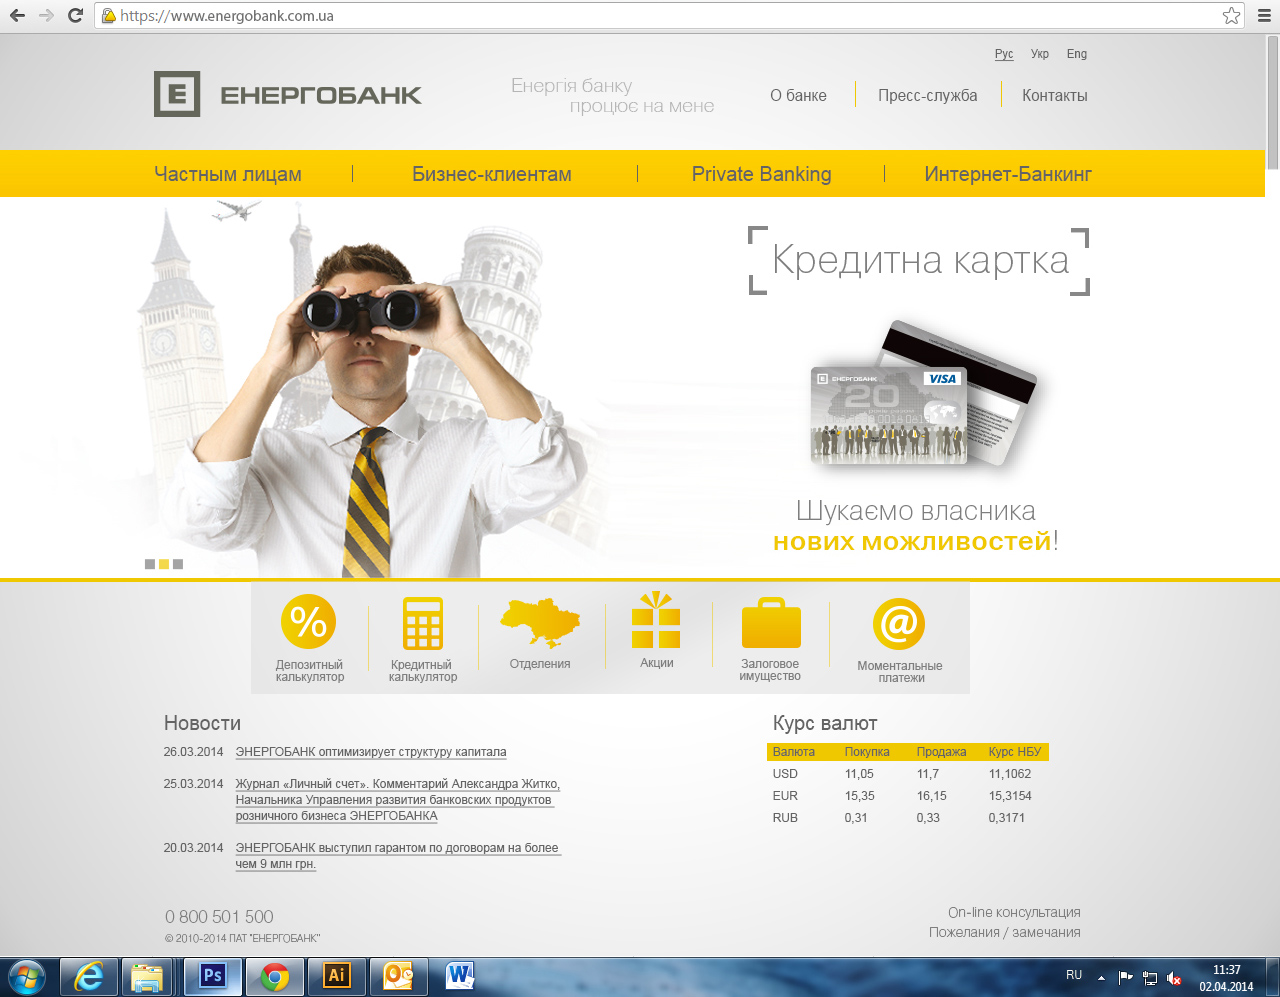The height and width of the screenshot is (997, 1280).
Task: Open Word from the taskbar
Action: pos(460,976)
